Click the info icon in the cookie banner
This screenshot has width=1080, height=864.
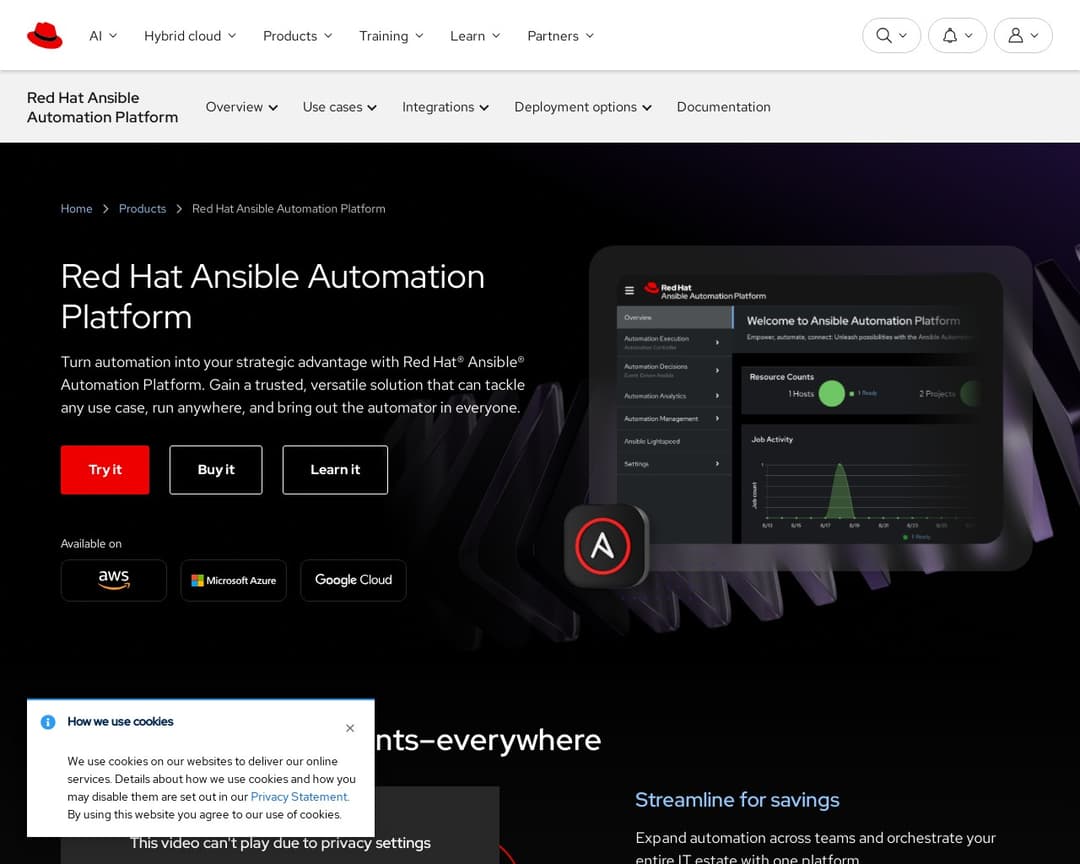point(47,722)
